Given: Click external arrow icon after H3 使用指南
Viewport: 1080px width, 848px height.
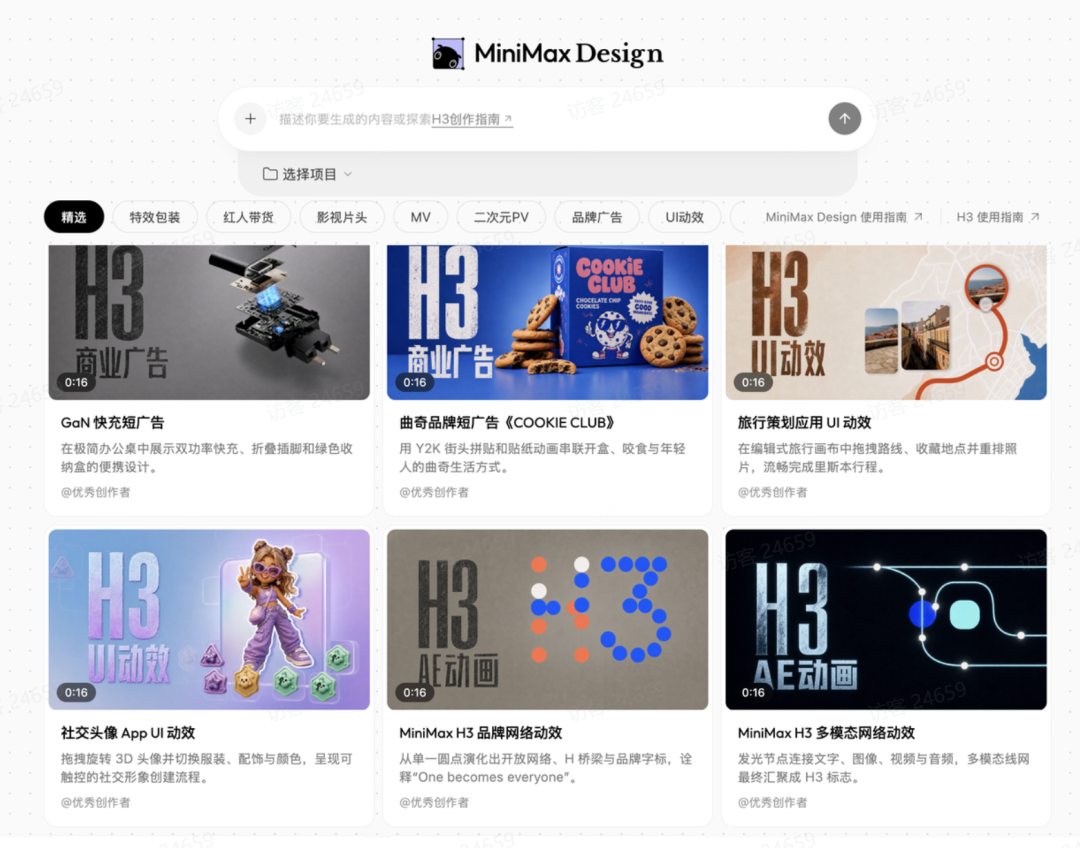Looking at the screenshot, I should 1035,217.
